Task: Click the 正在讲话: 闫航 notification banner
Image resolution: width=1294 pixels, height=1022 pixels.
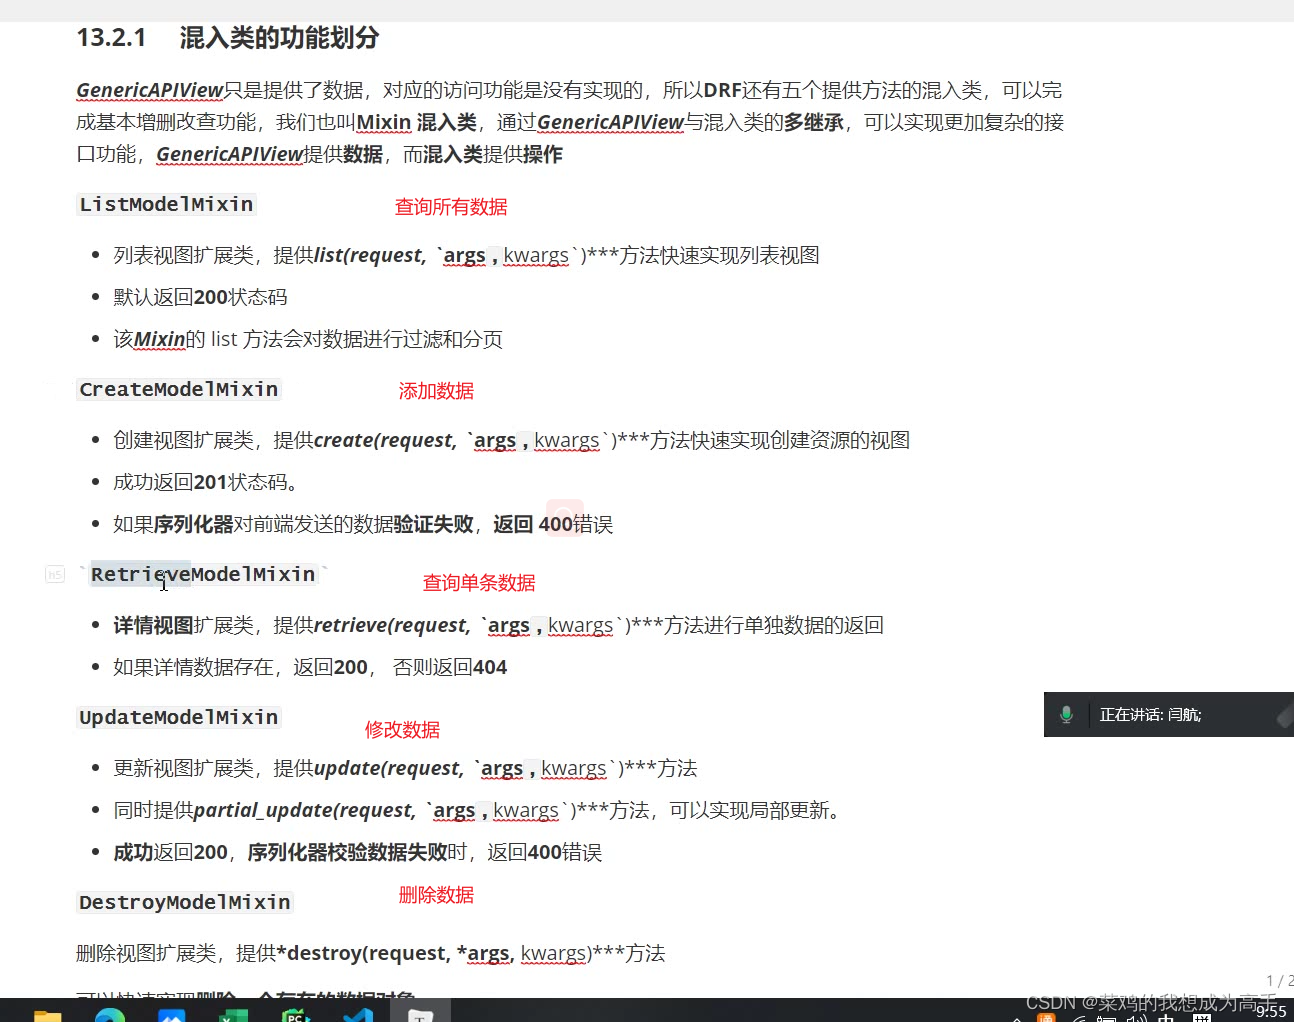Action: [x=1150, y=714]
